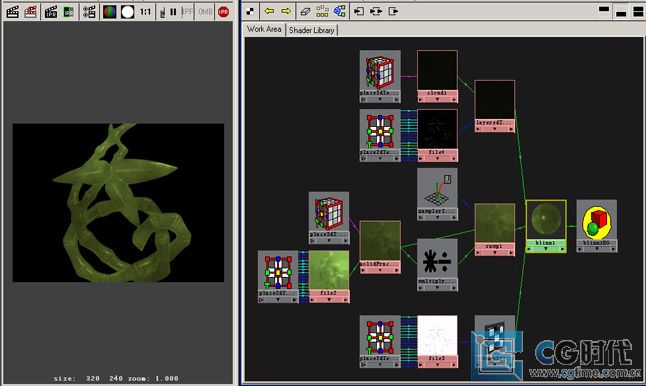646x386 pixels.
Task: Select the blinn1 material node swatch
Action: (546, 220)
